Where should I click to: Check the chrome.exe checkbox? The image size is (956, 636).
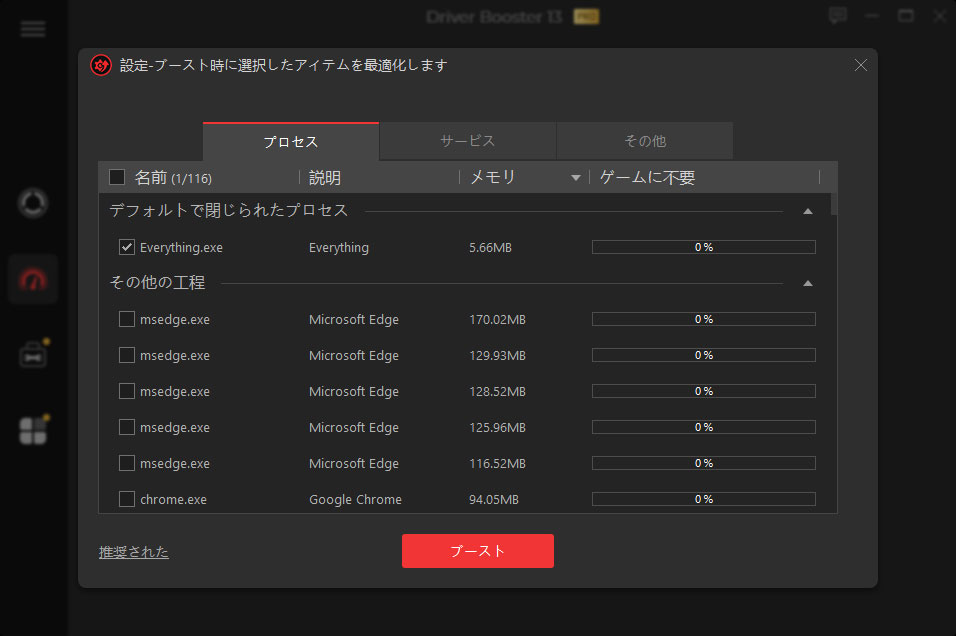pos(127,499)
